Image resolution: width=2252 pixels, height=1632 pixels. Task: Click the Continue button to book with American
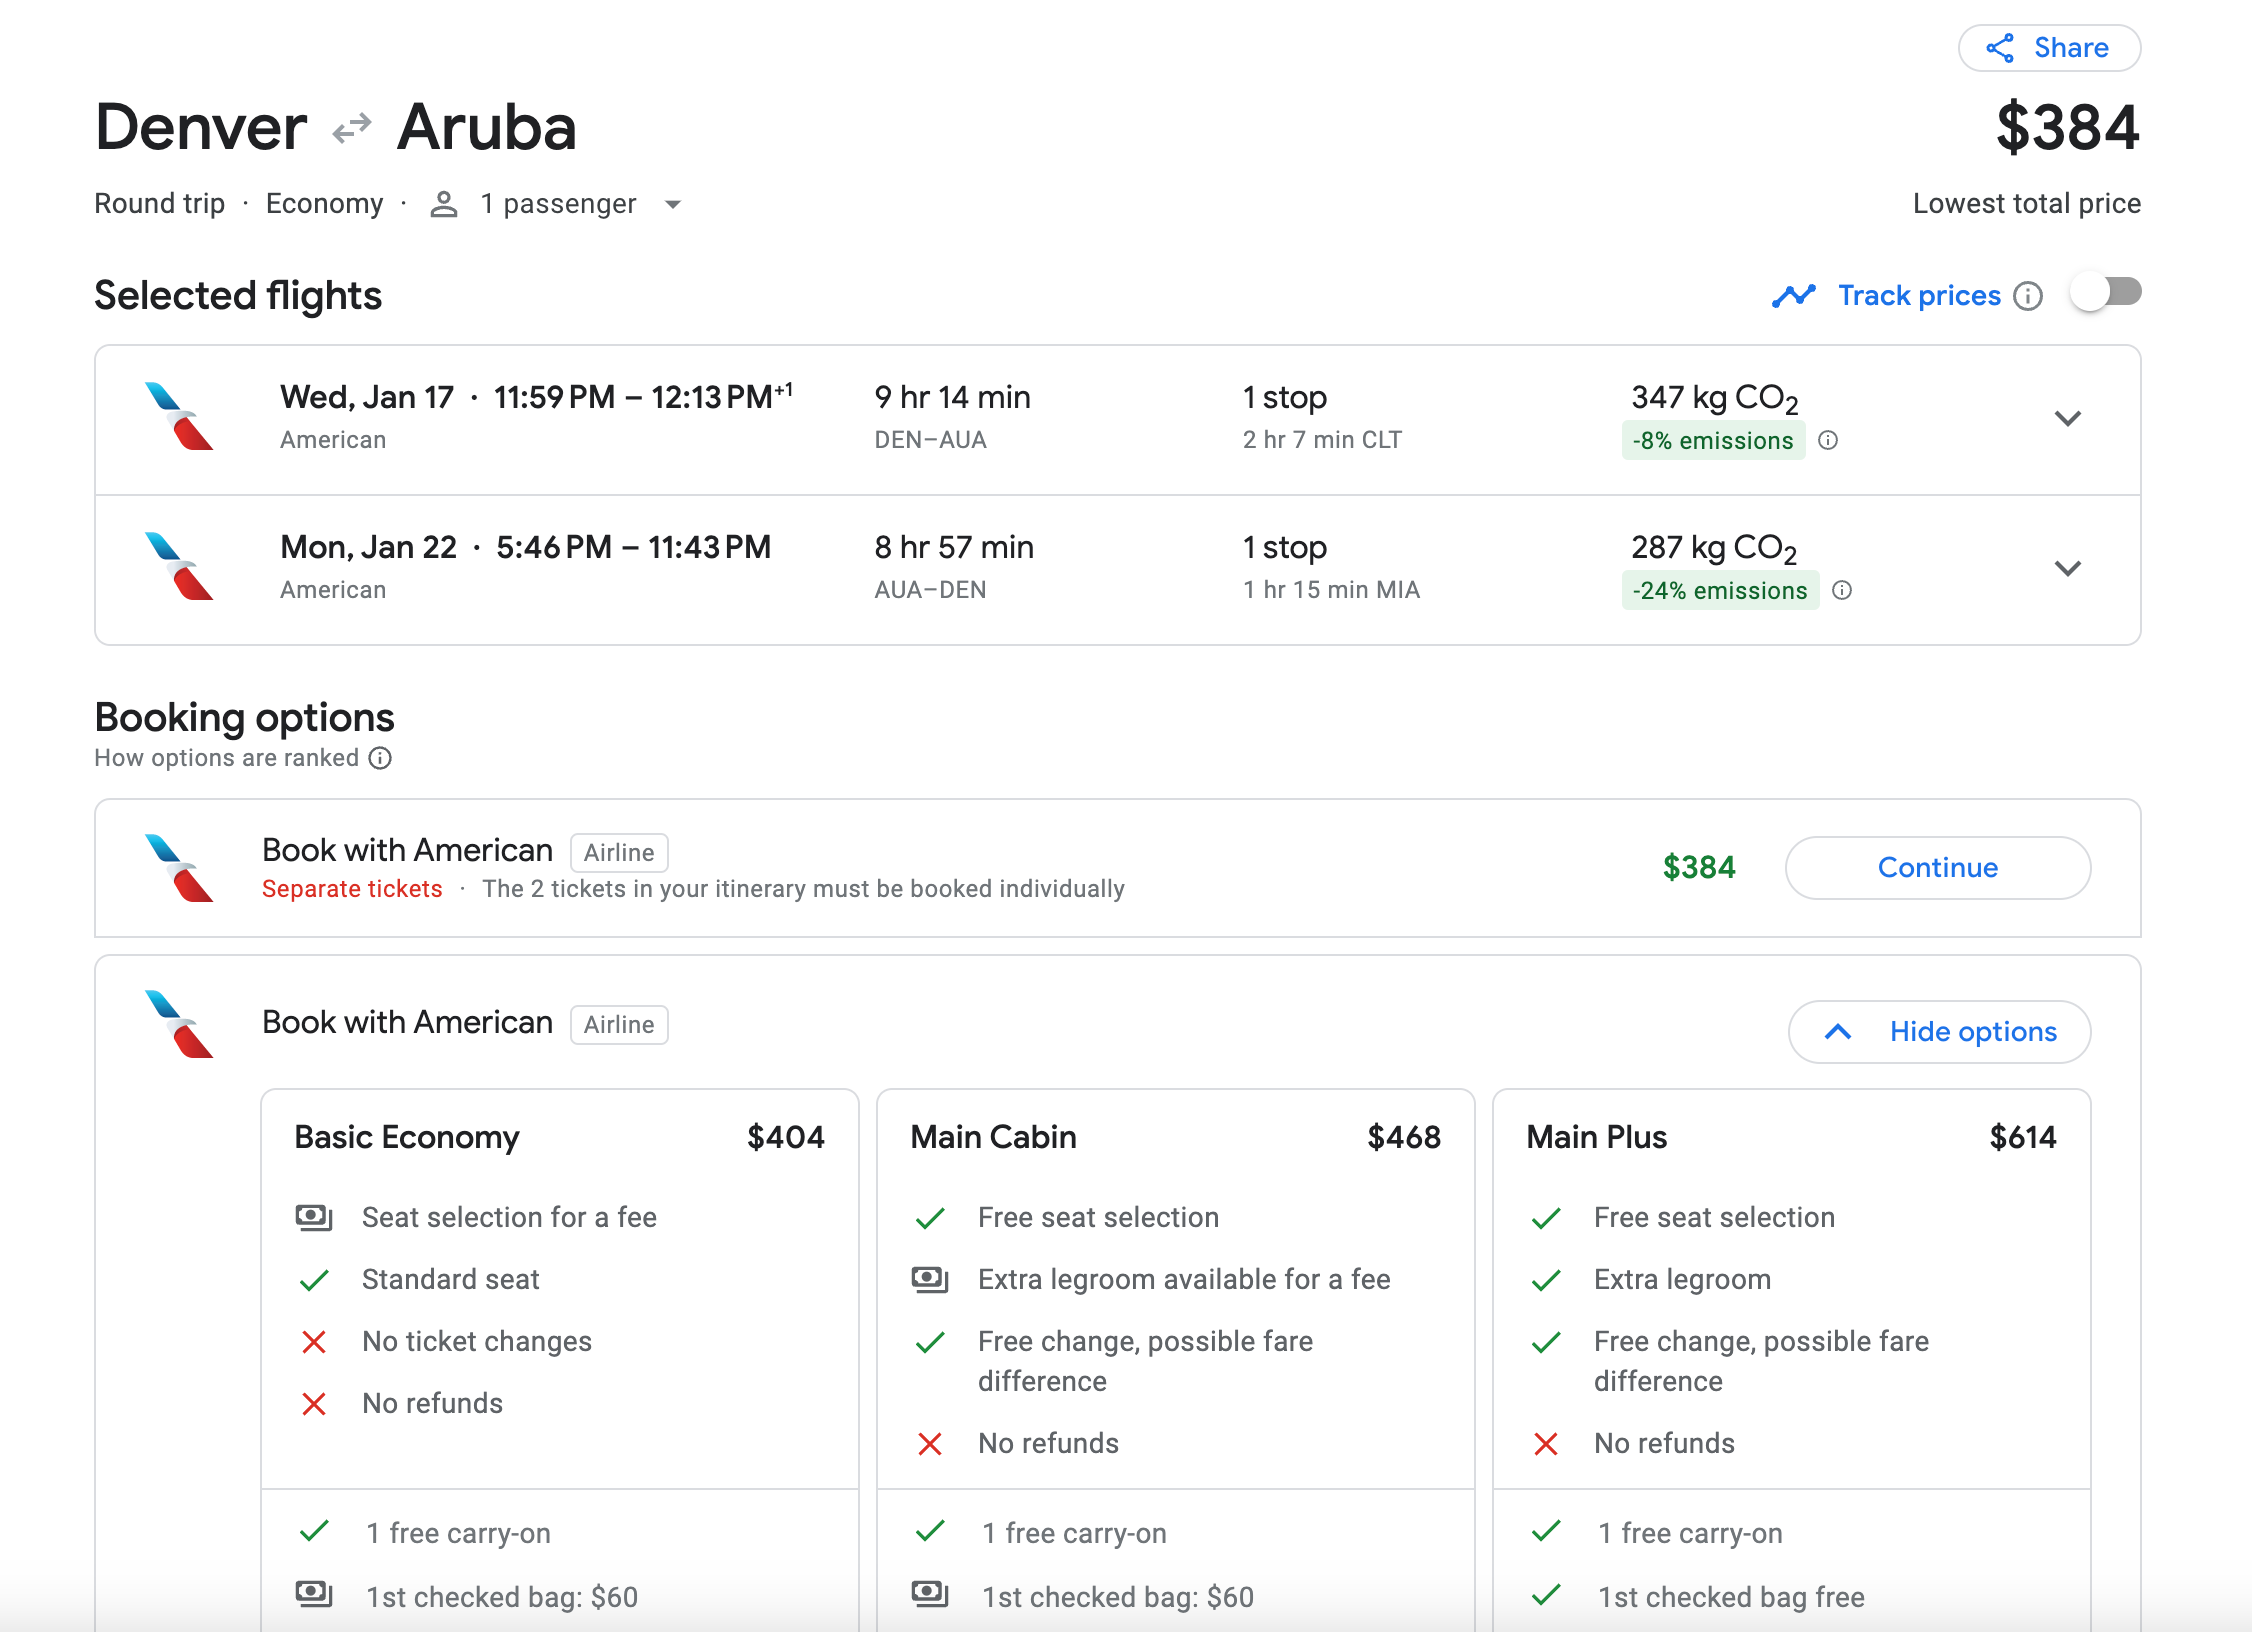1937,867
